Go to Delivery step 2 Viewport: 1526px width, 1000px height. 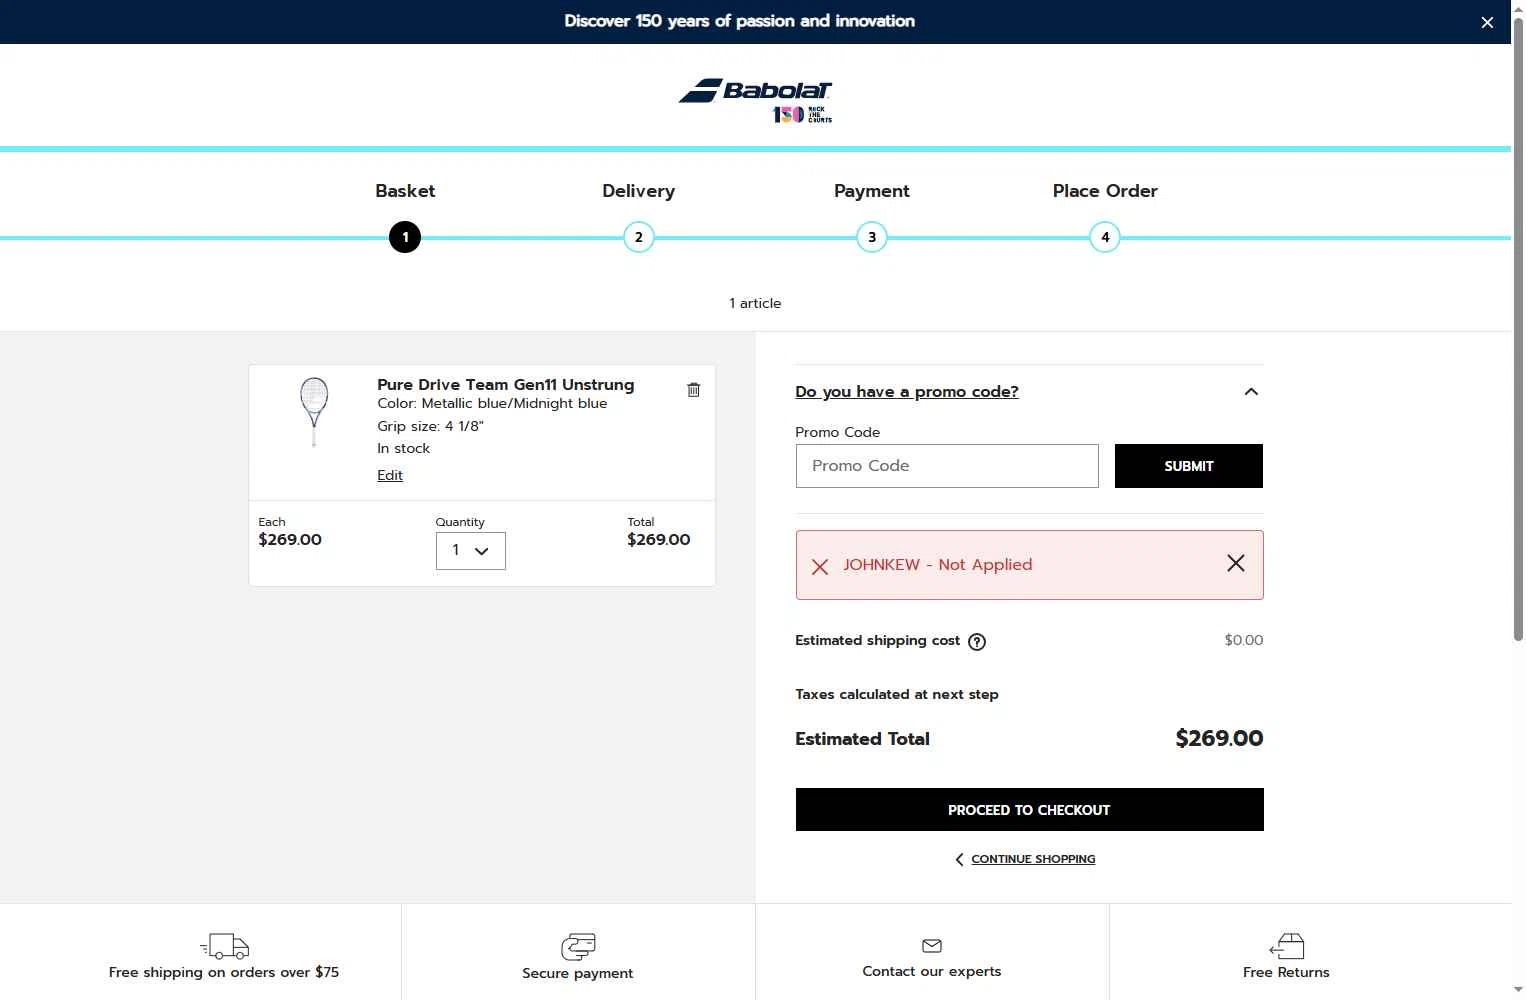click(x=638, y=237)
